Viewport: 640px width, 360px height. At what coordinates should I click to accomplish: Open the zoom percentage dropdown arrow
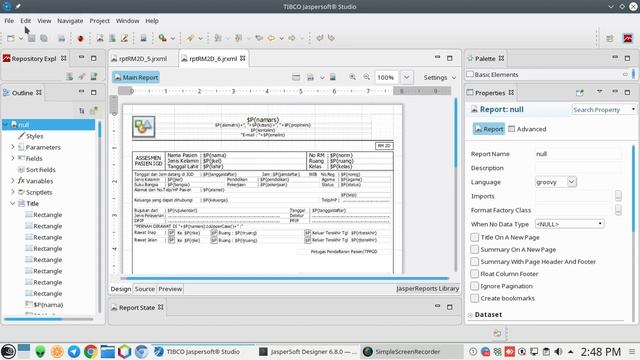[406, 77]
